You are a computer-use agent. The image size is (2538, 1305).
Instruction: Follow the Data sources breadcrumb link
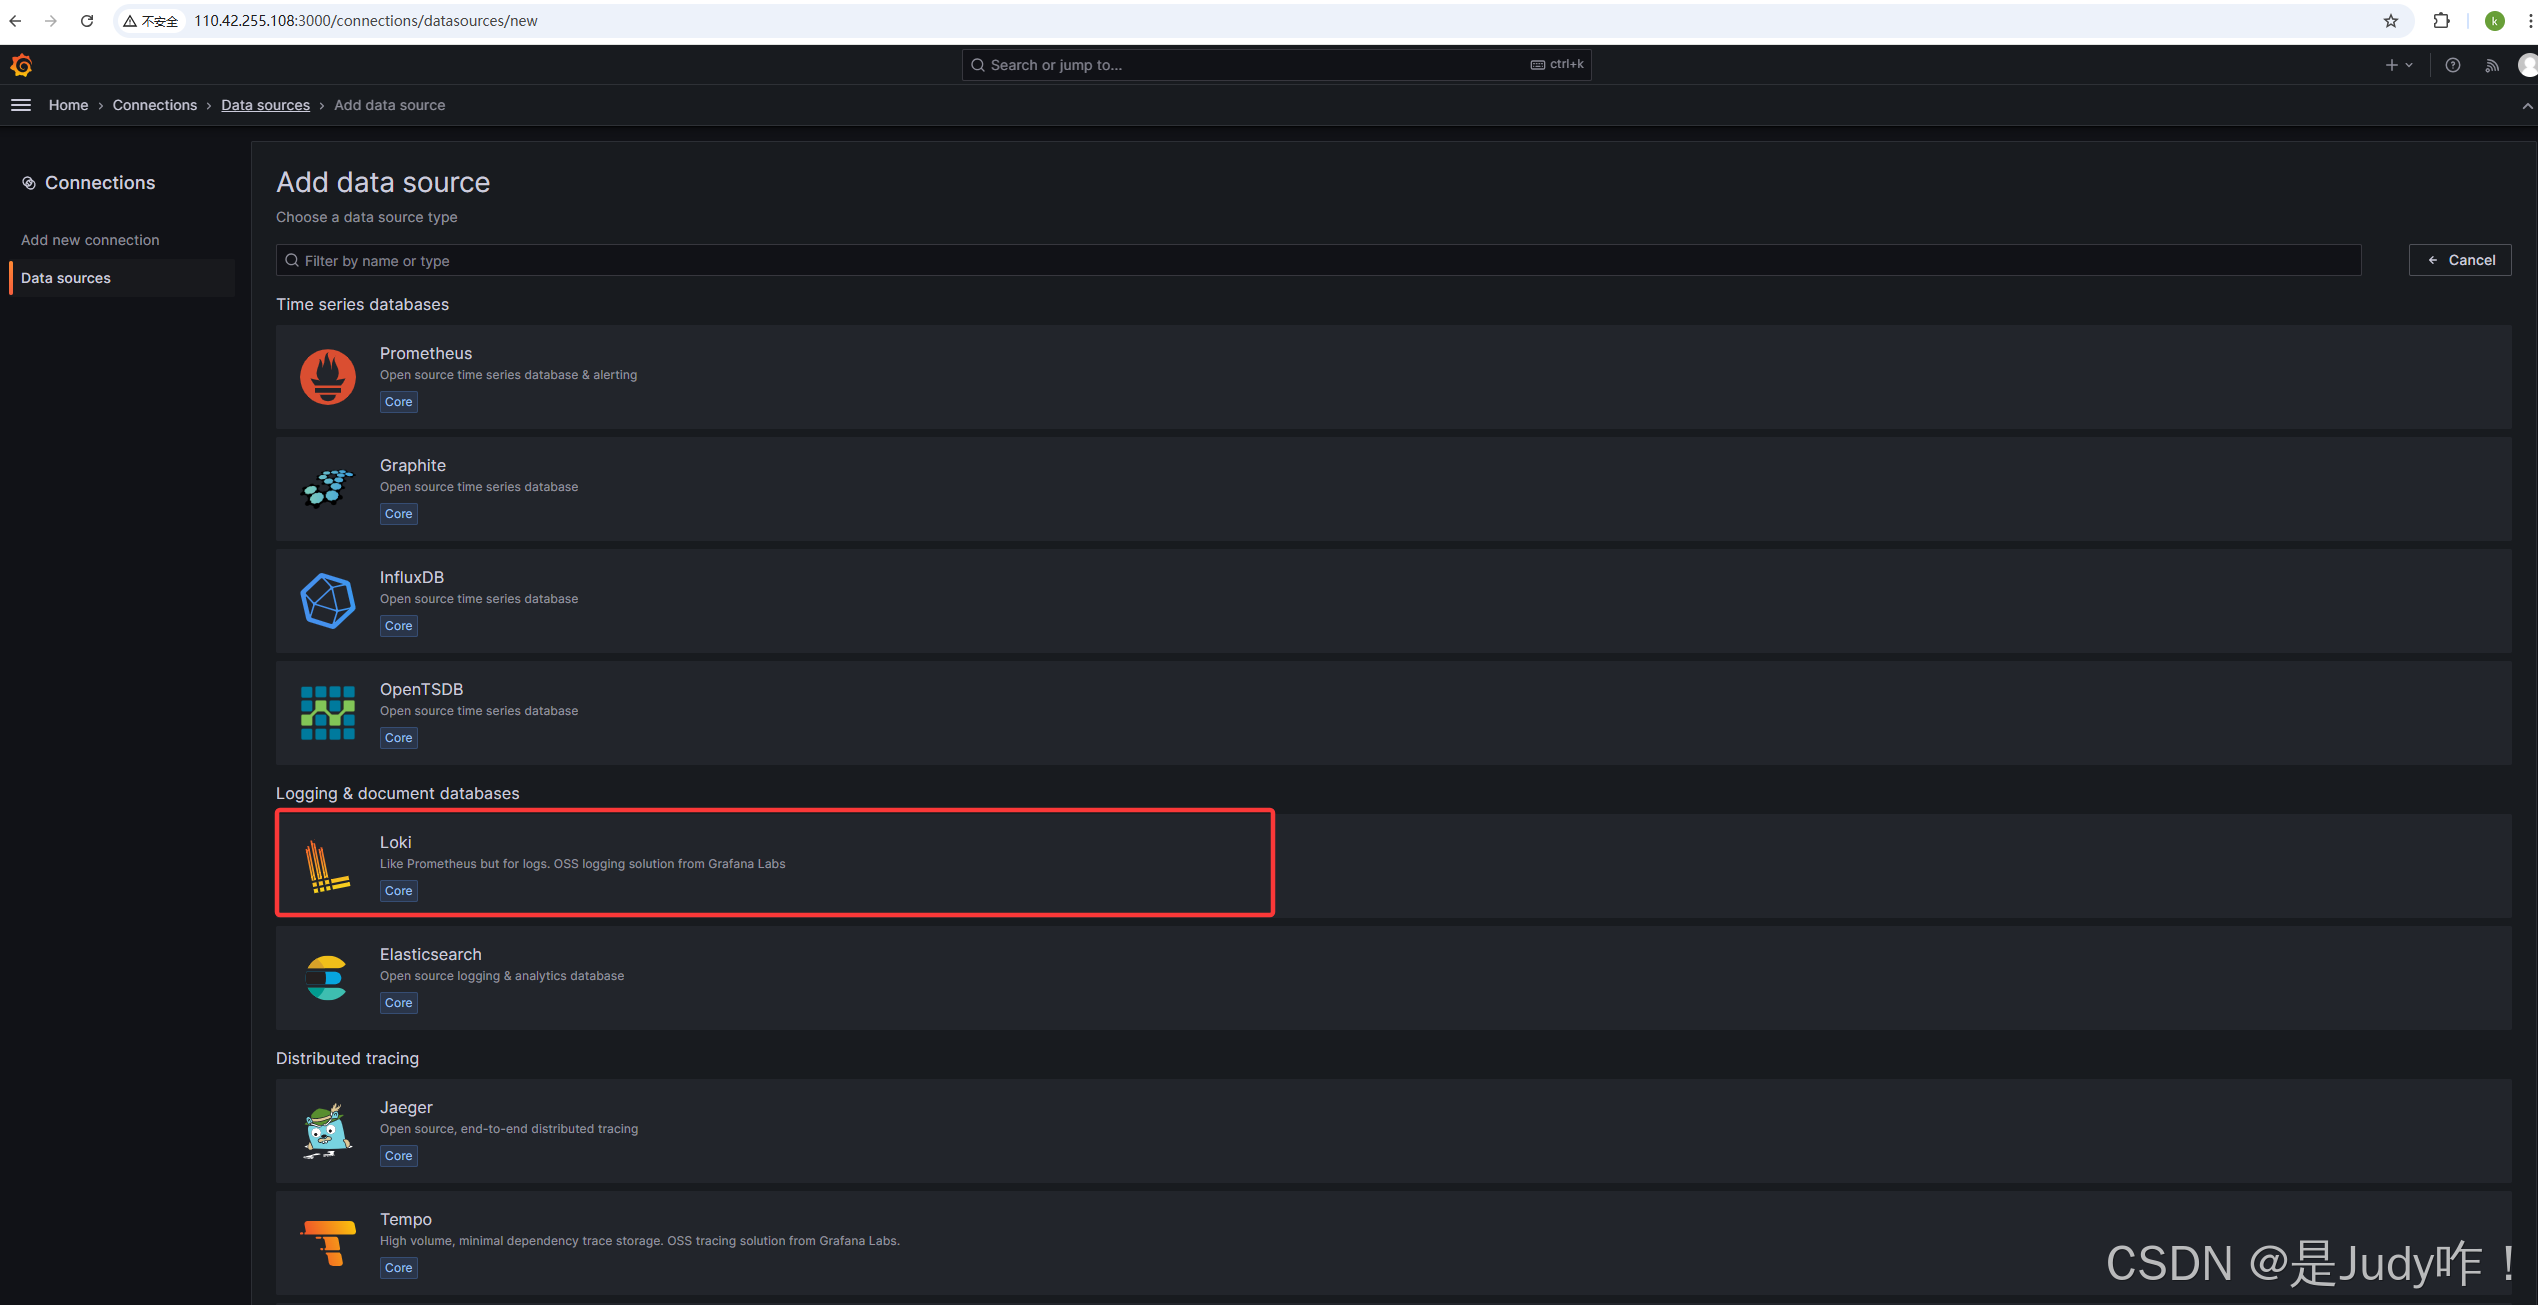click(x=265, y=105)
